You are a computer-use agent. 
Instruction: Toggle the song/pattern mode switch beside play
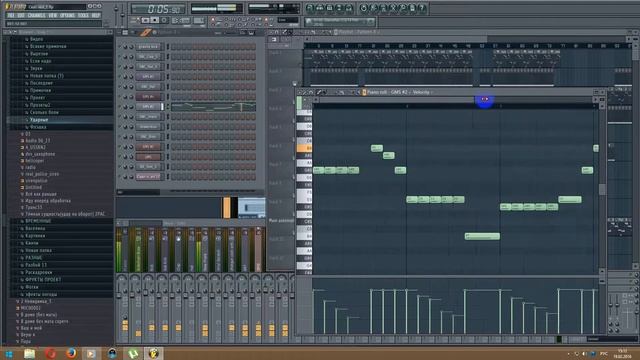(x=136, y=20)
